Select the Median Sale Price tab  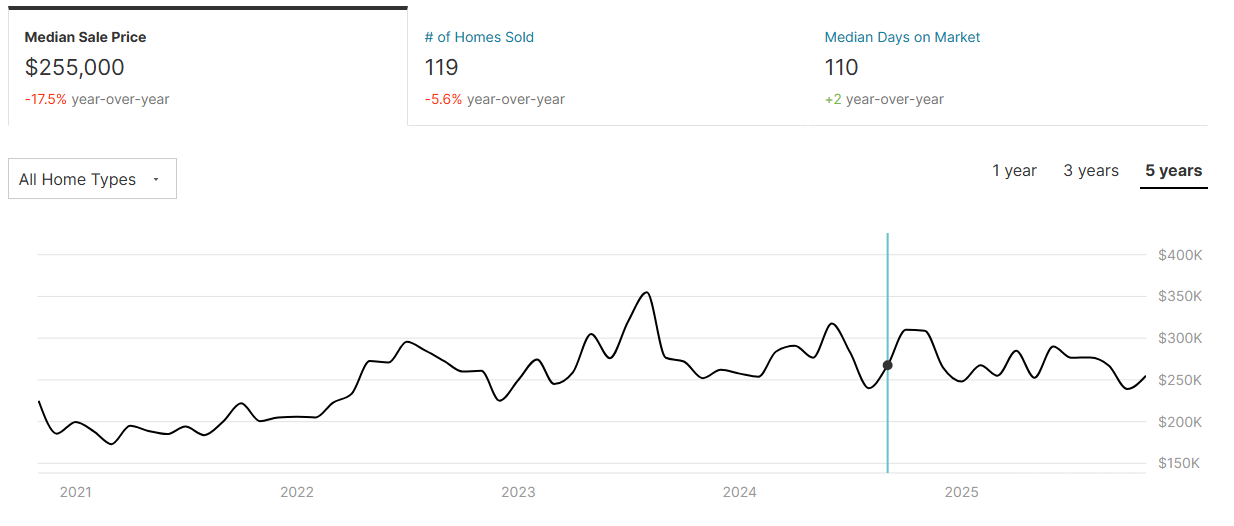pyautogui.click(x=85, y=37)
